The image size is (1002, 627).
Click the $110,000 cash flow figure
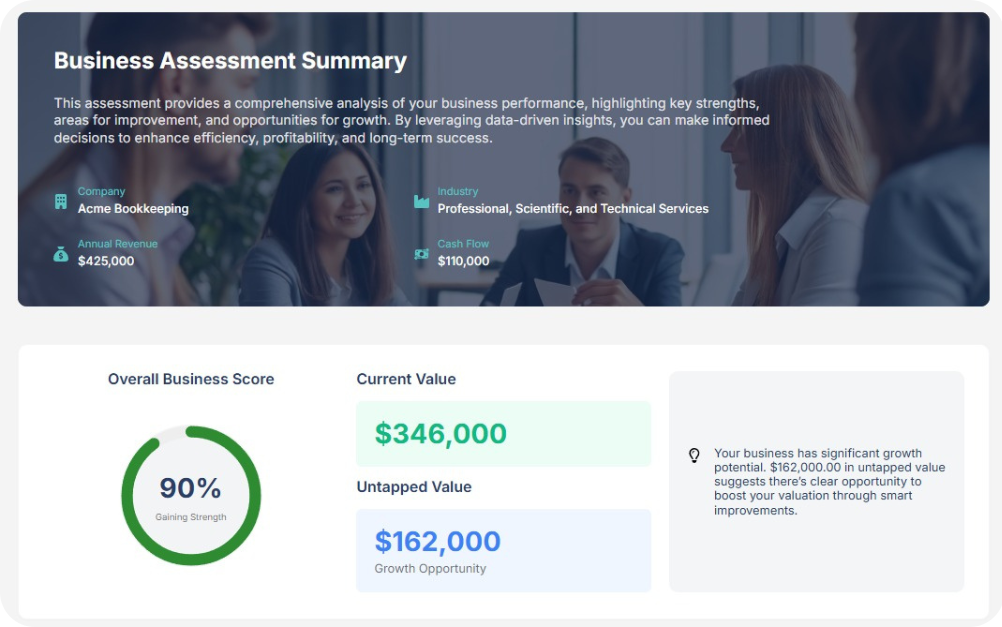(x=463, y=261)
